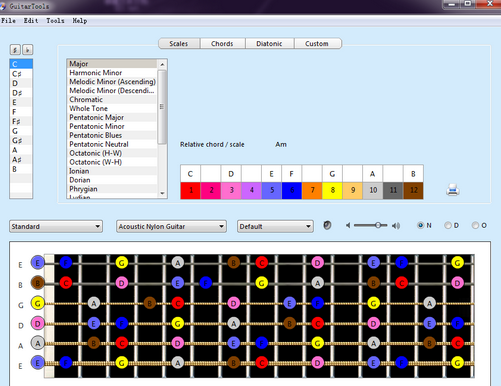Viewport: 501px width, 386px height.
Task: Open the Default dropdown
Action: point(275,226)
